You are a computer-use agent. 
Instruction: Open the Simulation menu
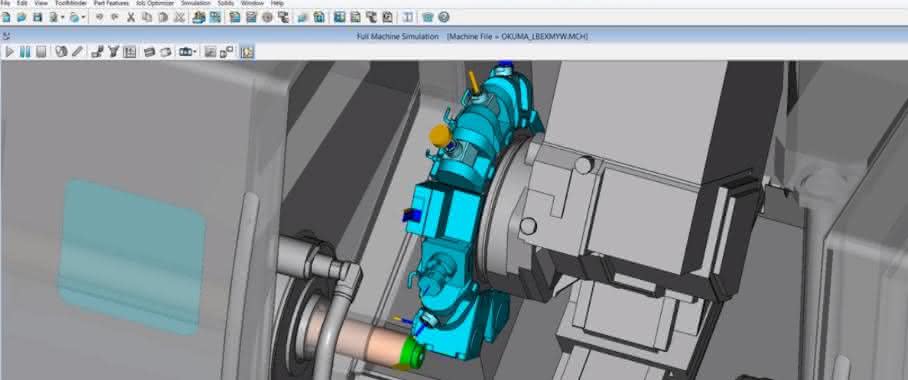tap(196, 3)
